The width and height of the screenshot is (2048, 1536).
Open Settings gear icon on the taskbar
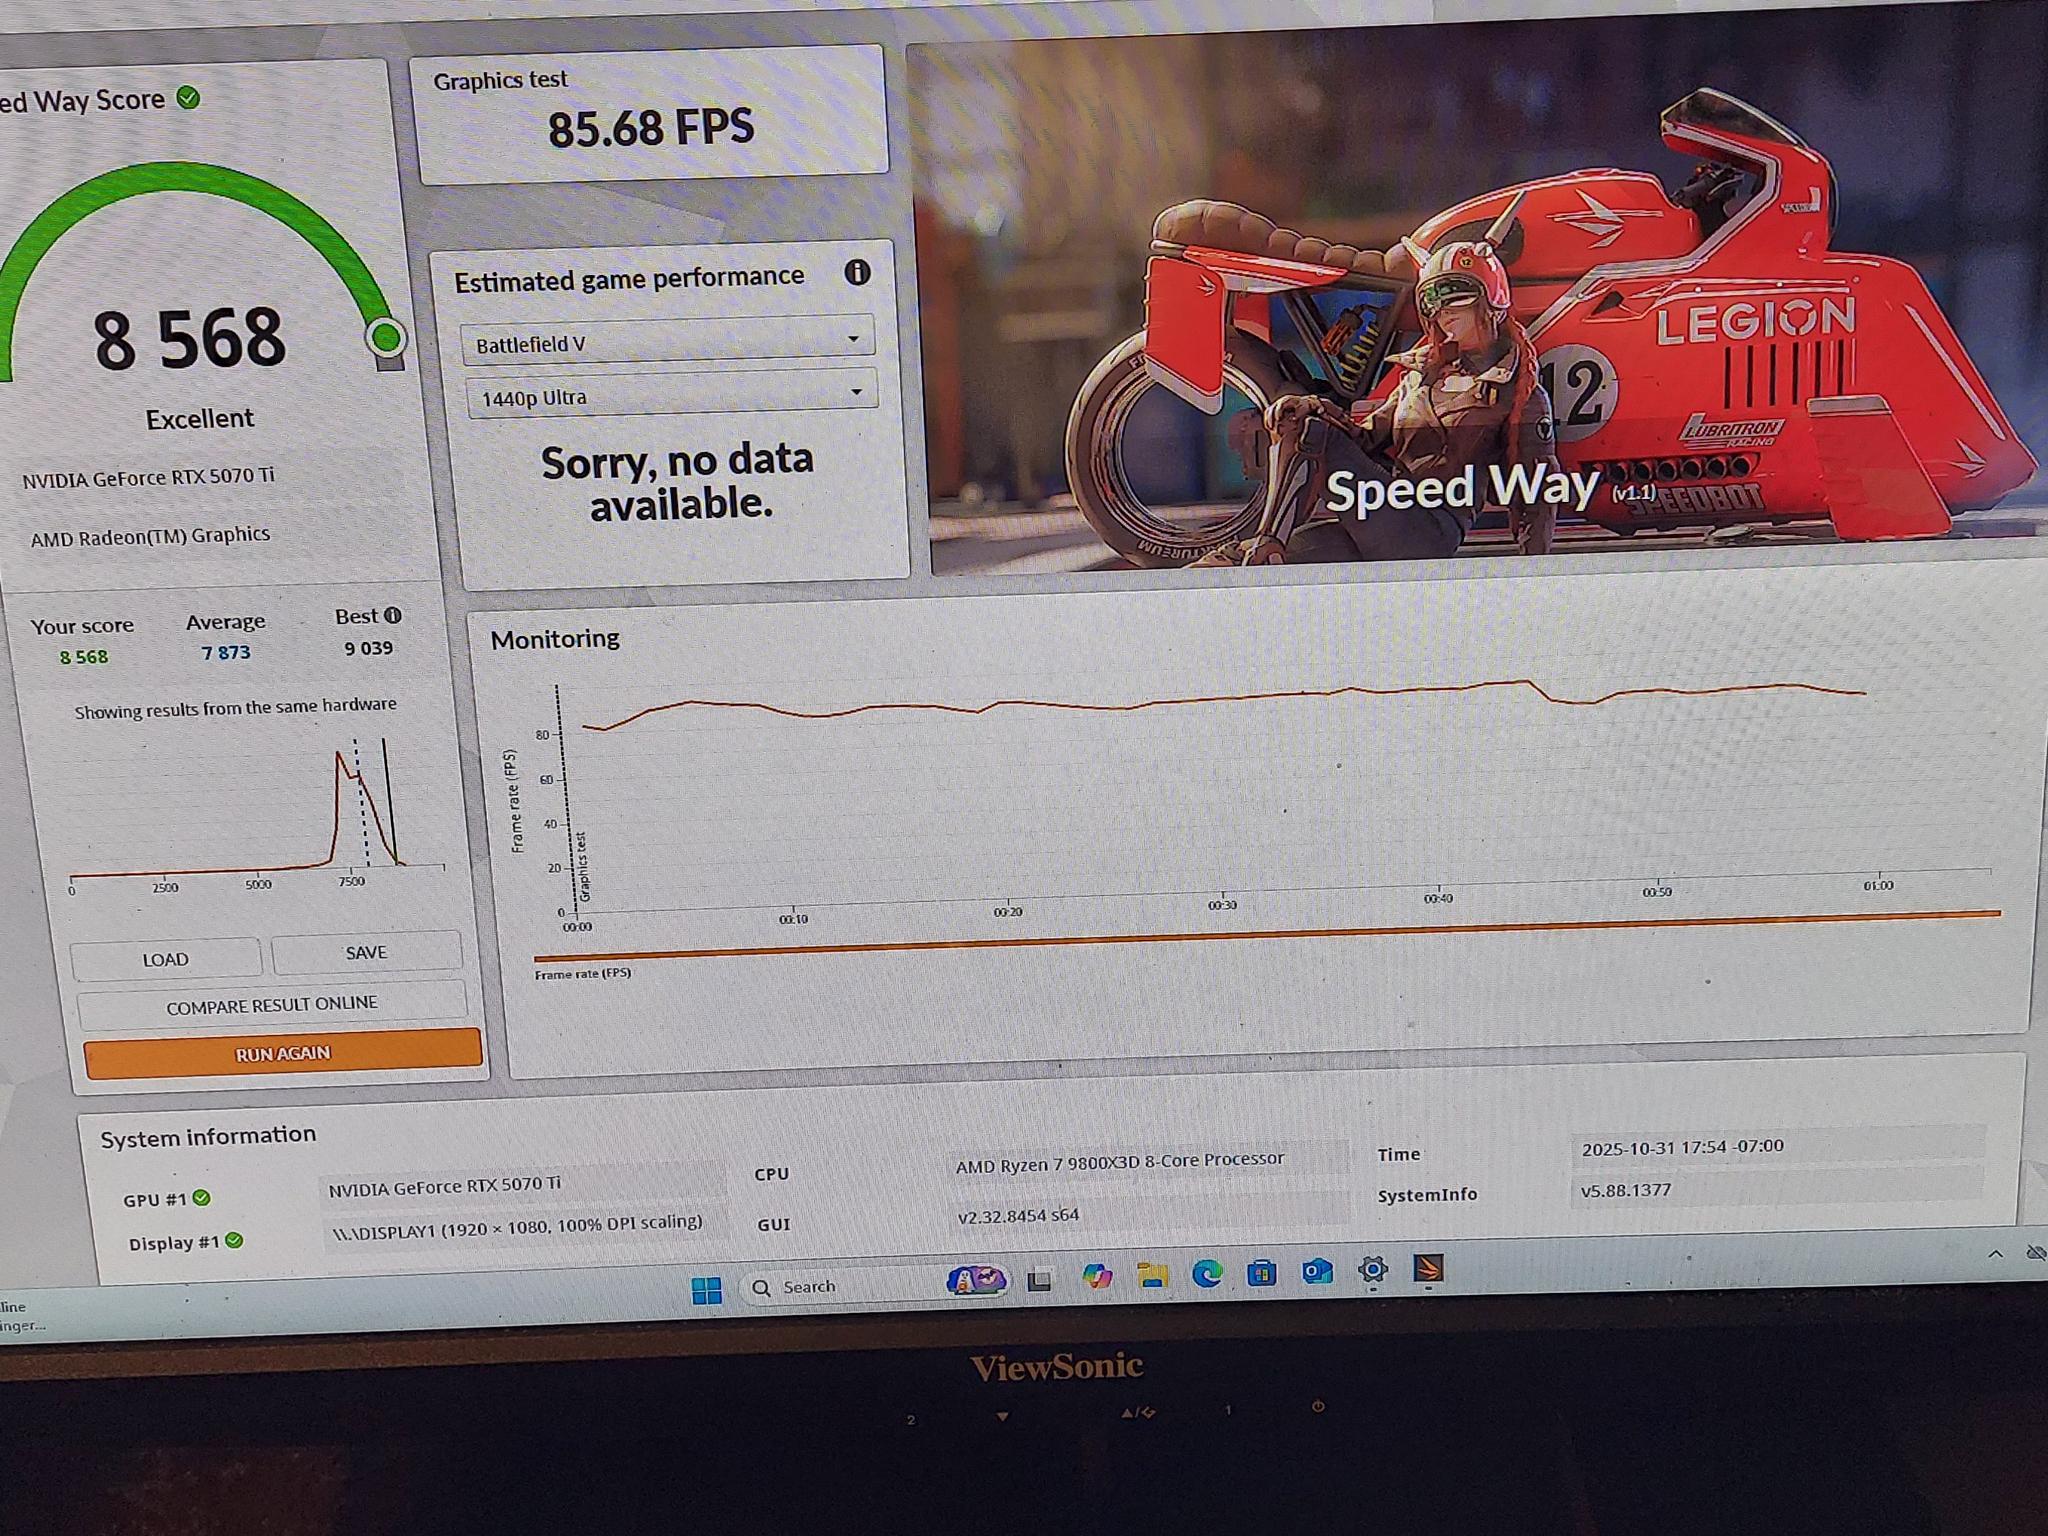point(1372,1270)
